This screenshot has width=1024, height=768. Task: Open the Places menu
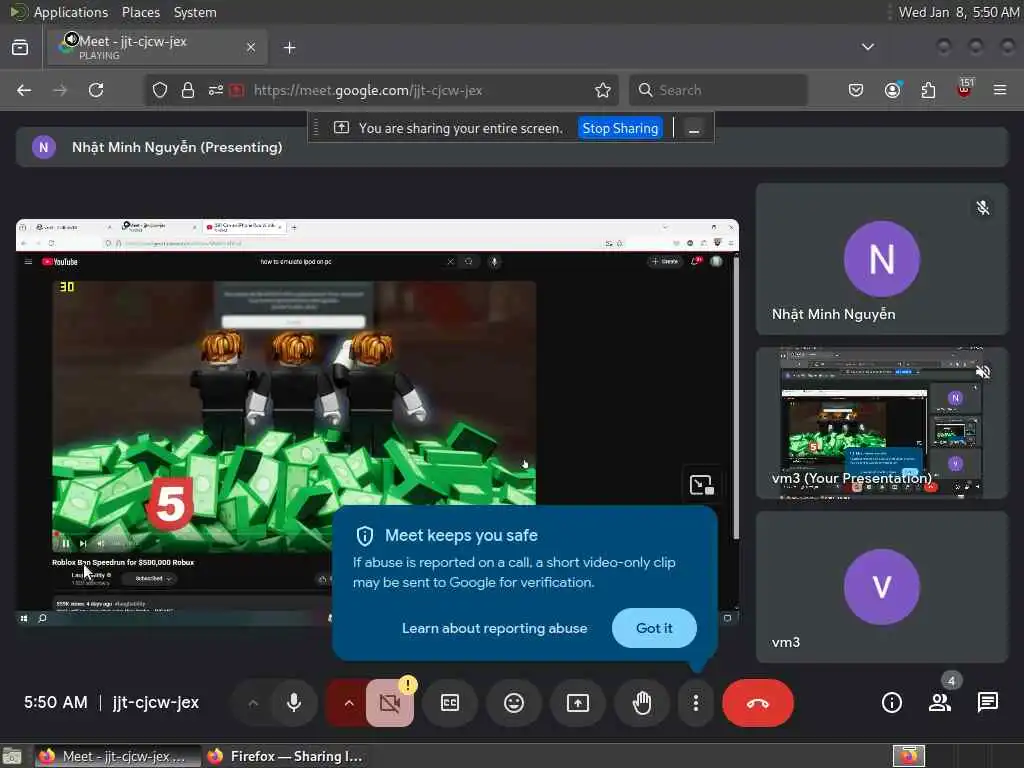(x=140, y=12)
